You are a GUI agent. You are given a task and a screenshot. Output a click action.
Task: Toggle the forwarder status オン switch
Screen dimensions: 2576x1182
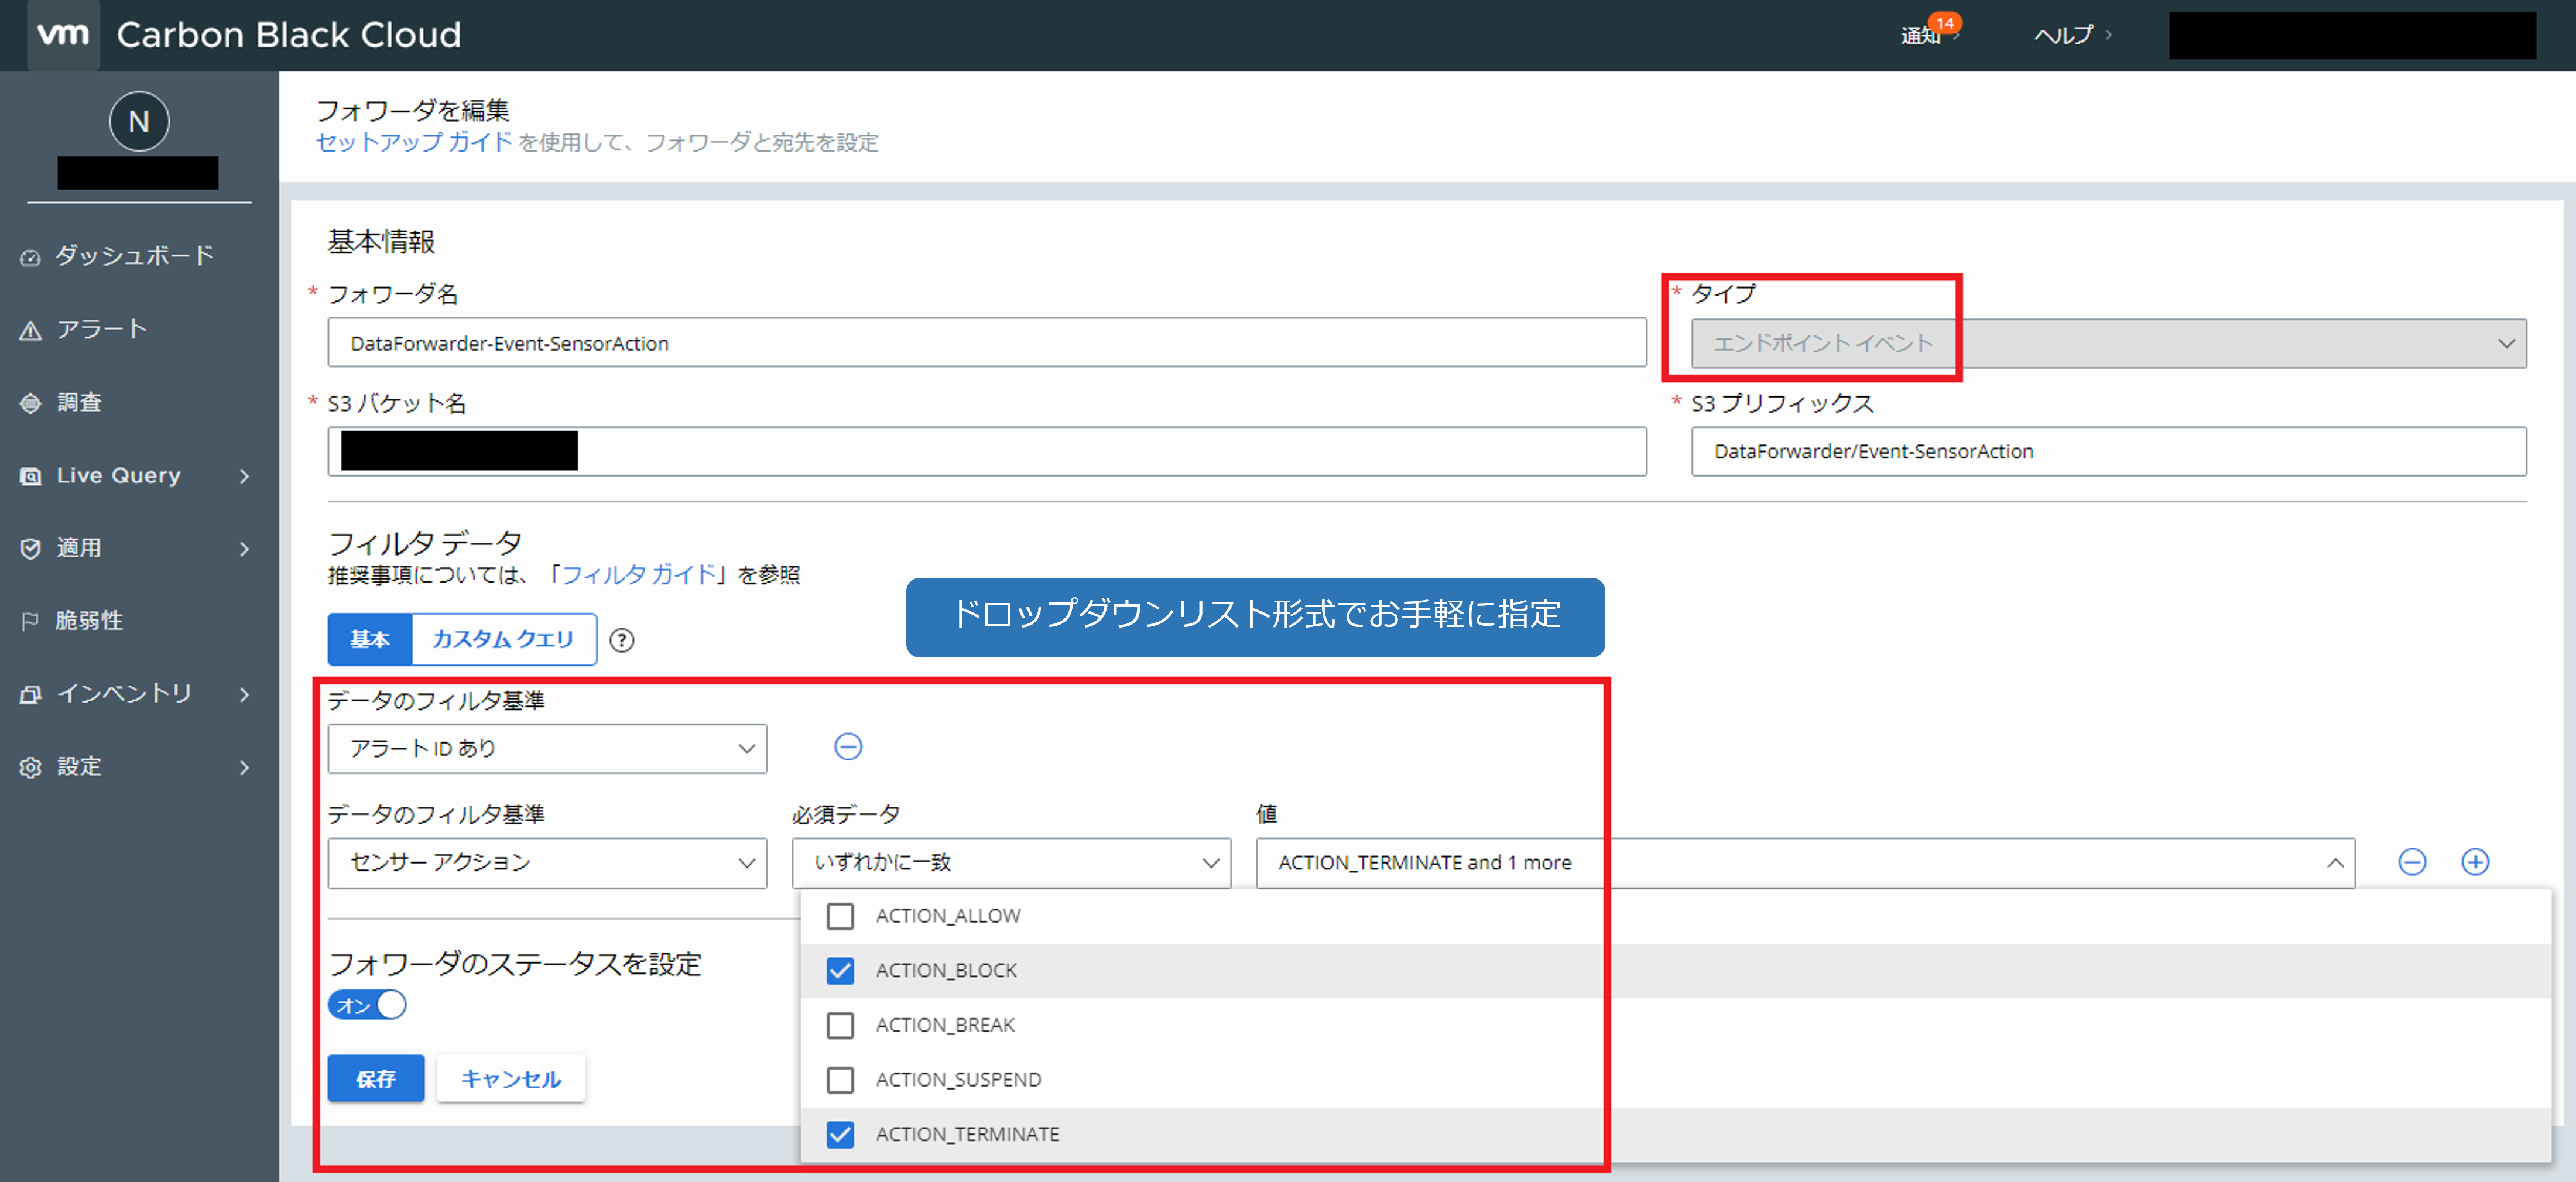[367, 1005]
